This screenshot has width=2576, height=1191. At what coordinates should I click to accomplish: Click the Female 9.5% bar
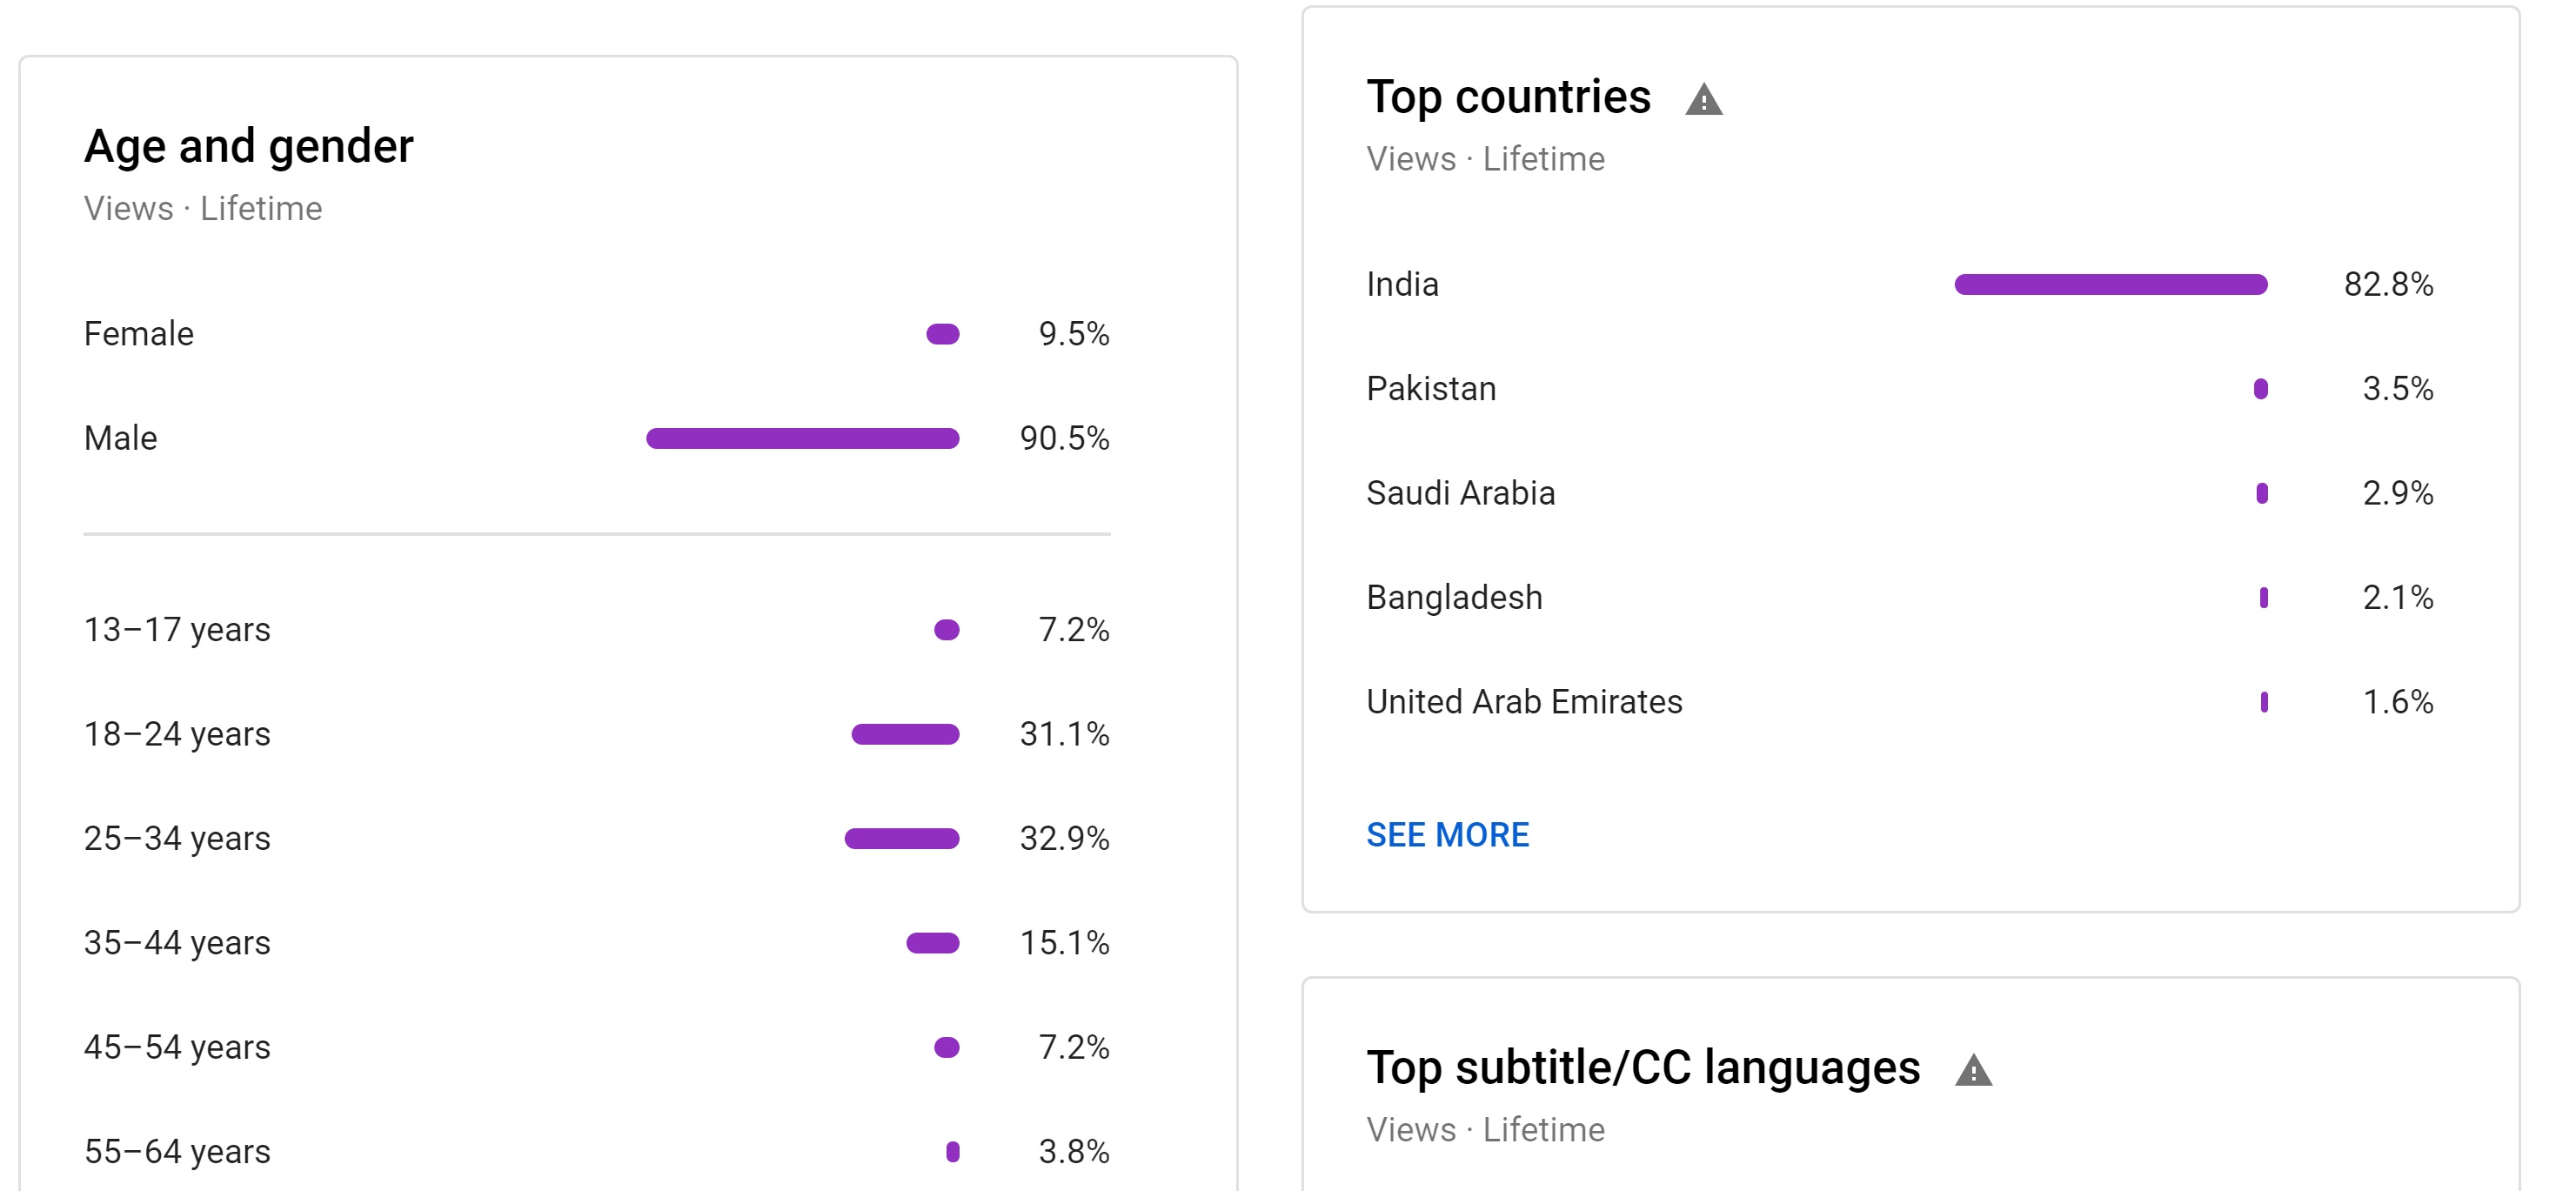coord(942,334)
